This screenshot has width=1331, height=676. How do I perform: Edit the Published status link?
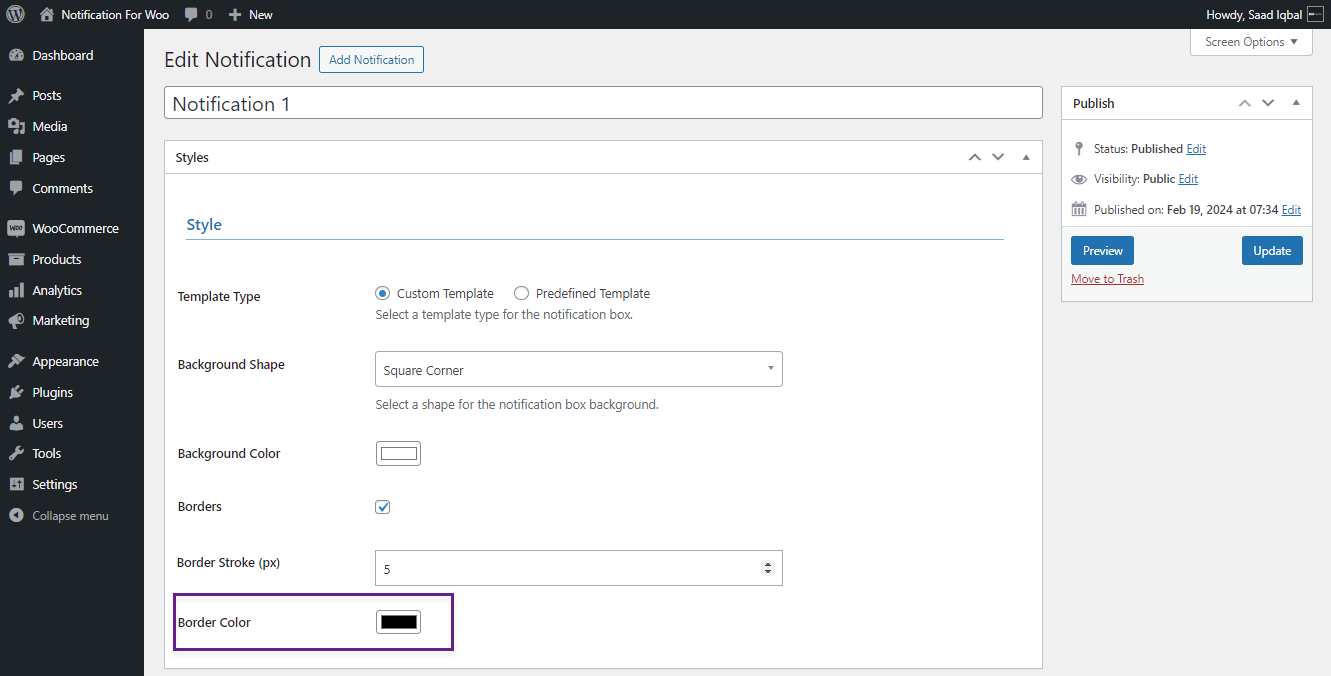click(x=1196, y=149)
